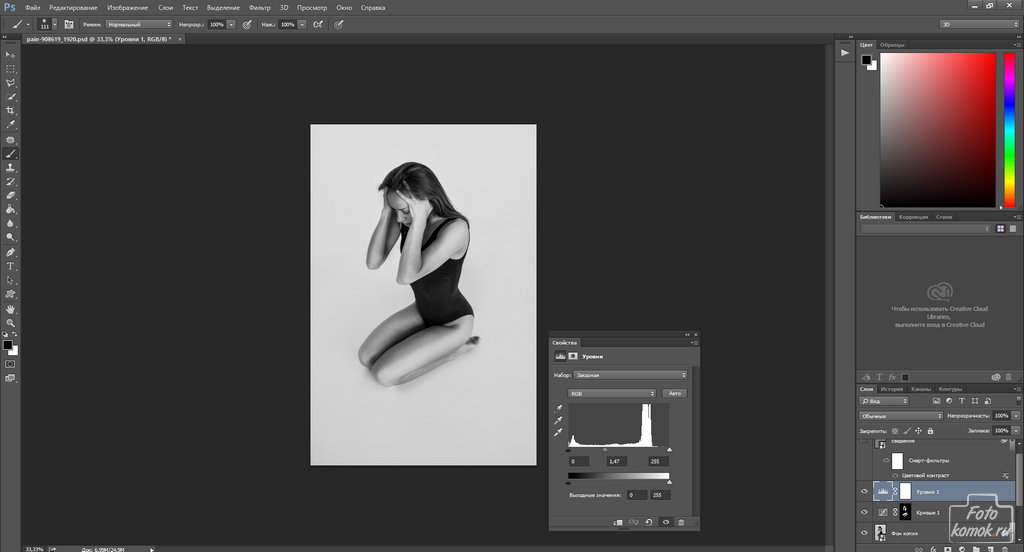Screen dimensions: 1024x552
Task: Open the Набор preset dropdown in Levels
Action: coord(628,375)
